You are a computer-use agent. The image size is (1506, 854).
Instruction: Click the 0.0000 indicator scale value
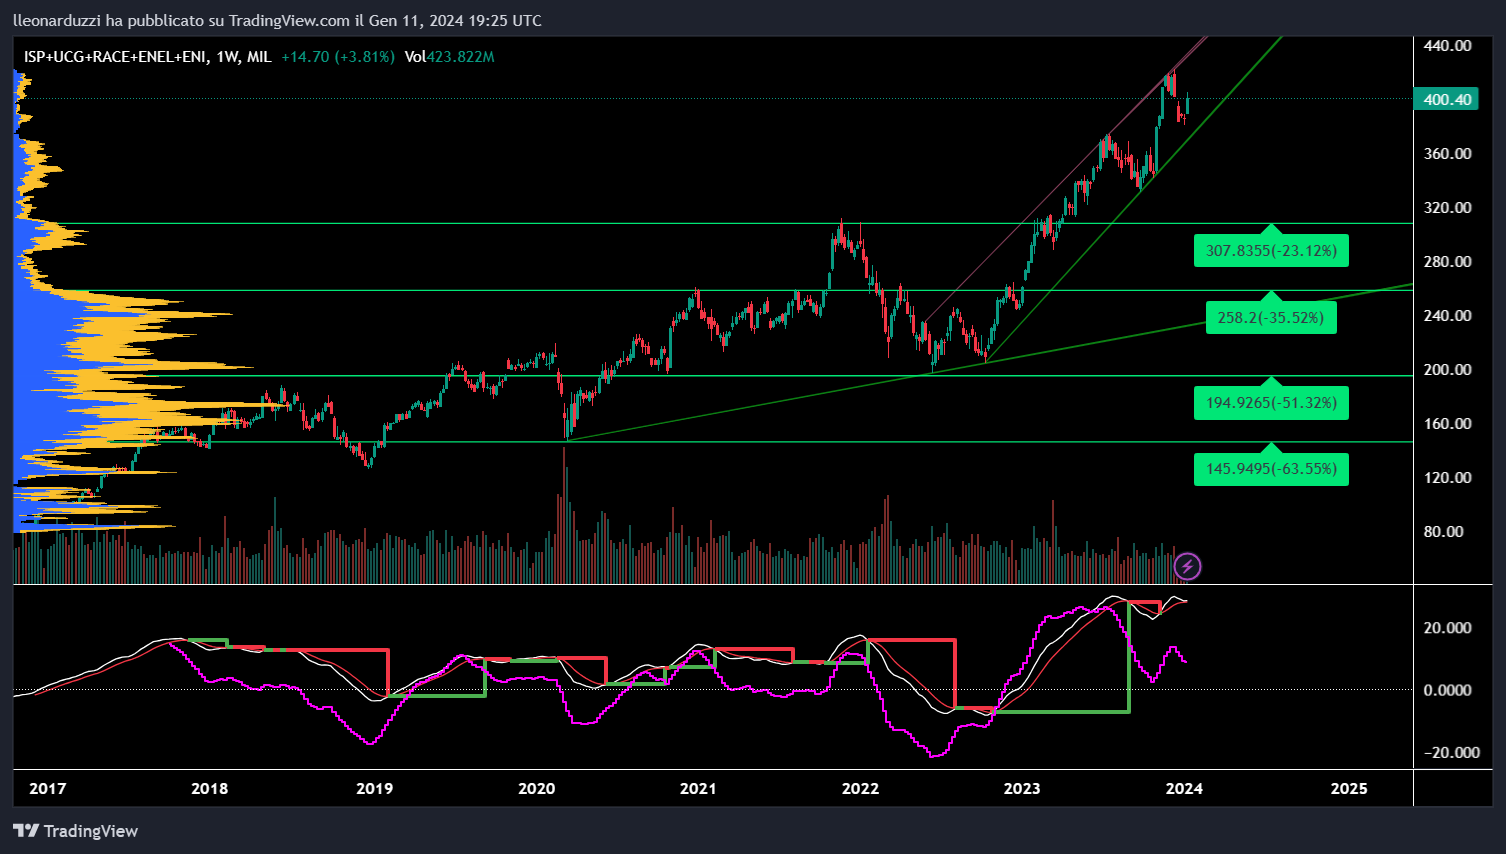(1447, 690)
